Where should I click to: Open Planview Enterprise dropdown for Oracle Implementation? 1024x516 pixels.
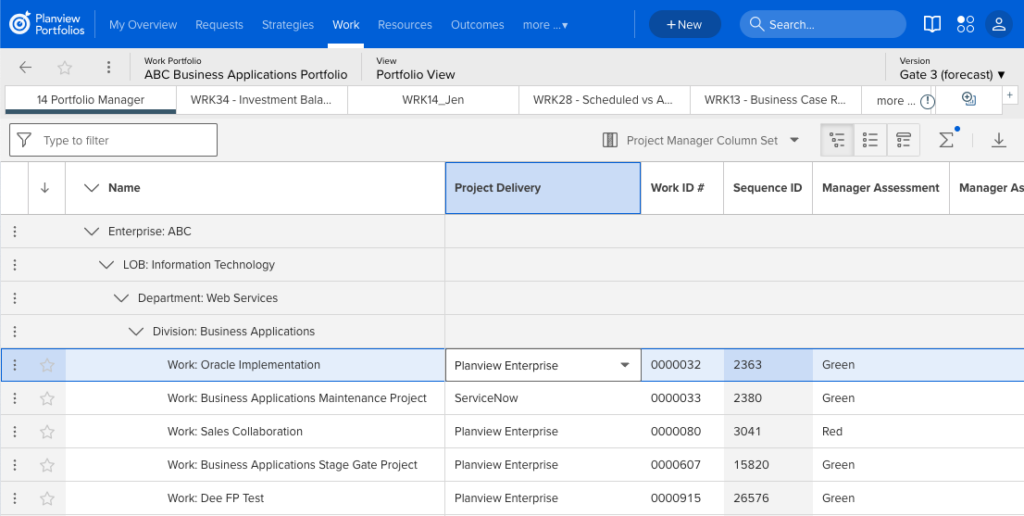[543, 365]
